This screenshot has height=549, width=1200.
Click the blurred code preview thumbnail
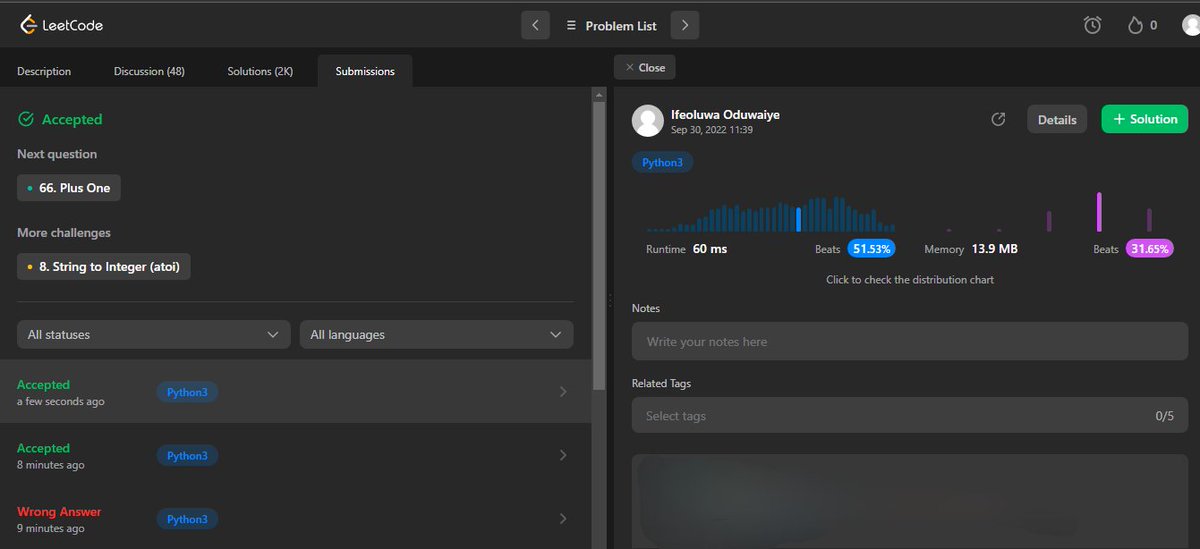[x=910, y=502]
